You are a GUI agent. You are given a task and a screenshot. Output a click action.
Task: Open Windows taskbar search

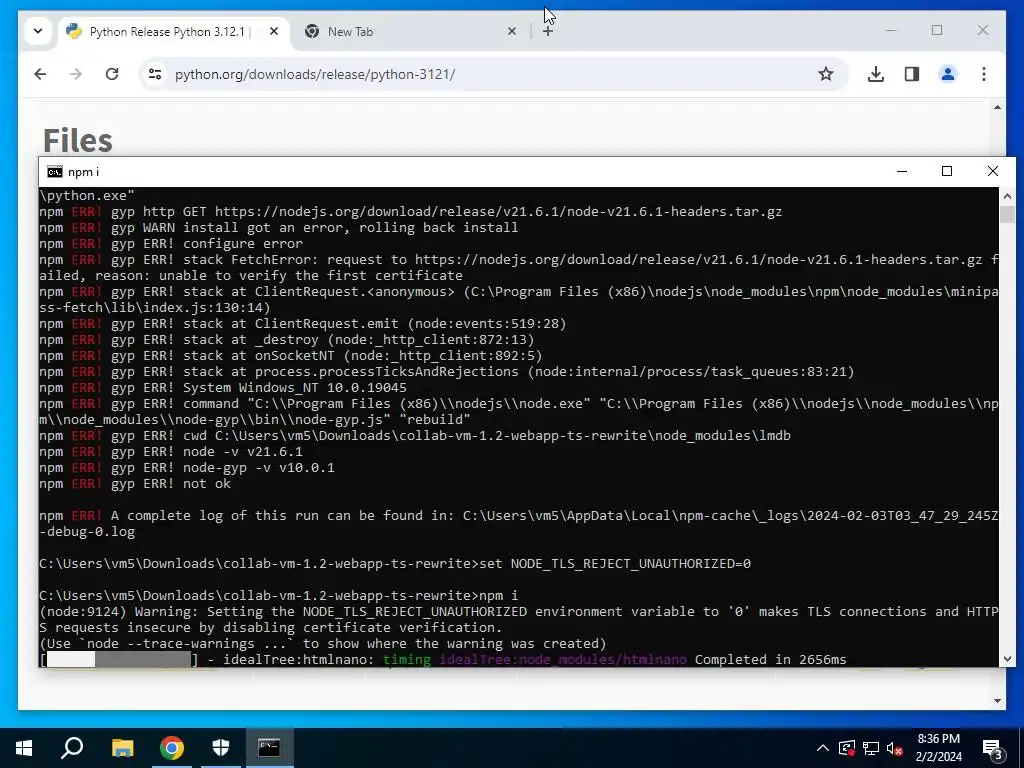(72, 748)
